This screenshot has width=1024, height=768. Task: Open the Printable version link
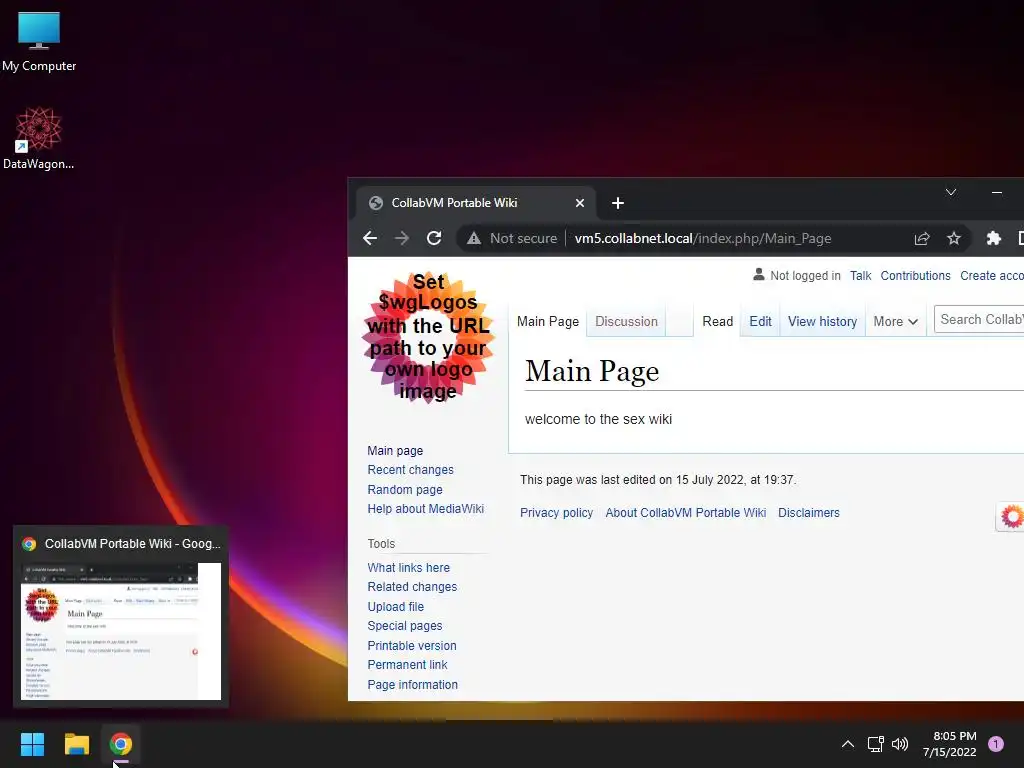point(411,646)
